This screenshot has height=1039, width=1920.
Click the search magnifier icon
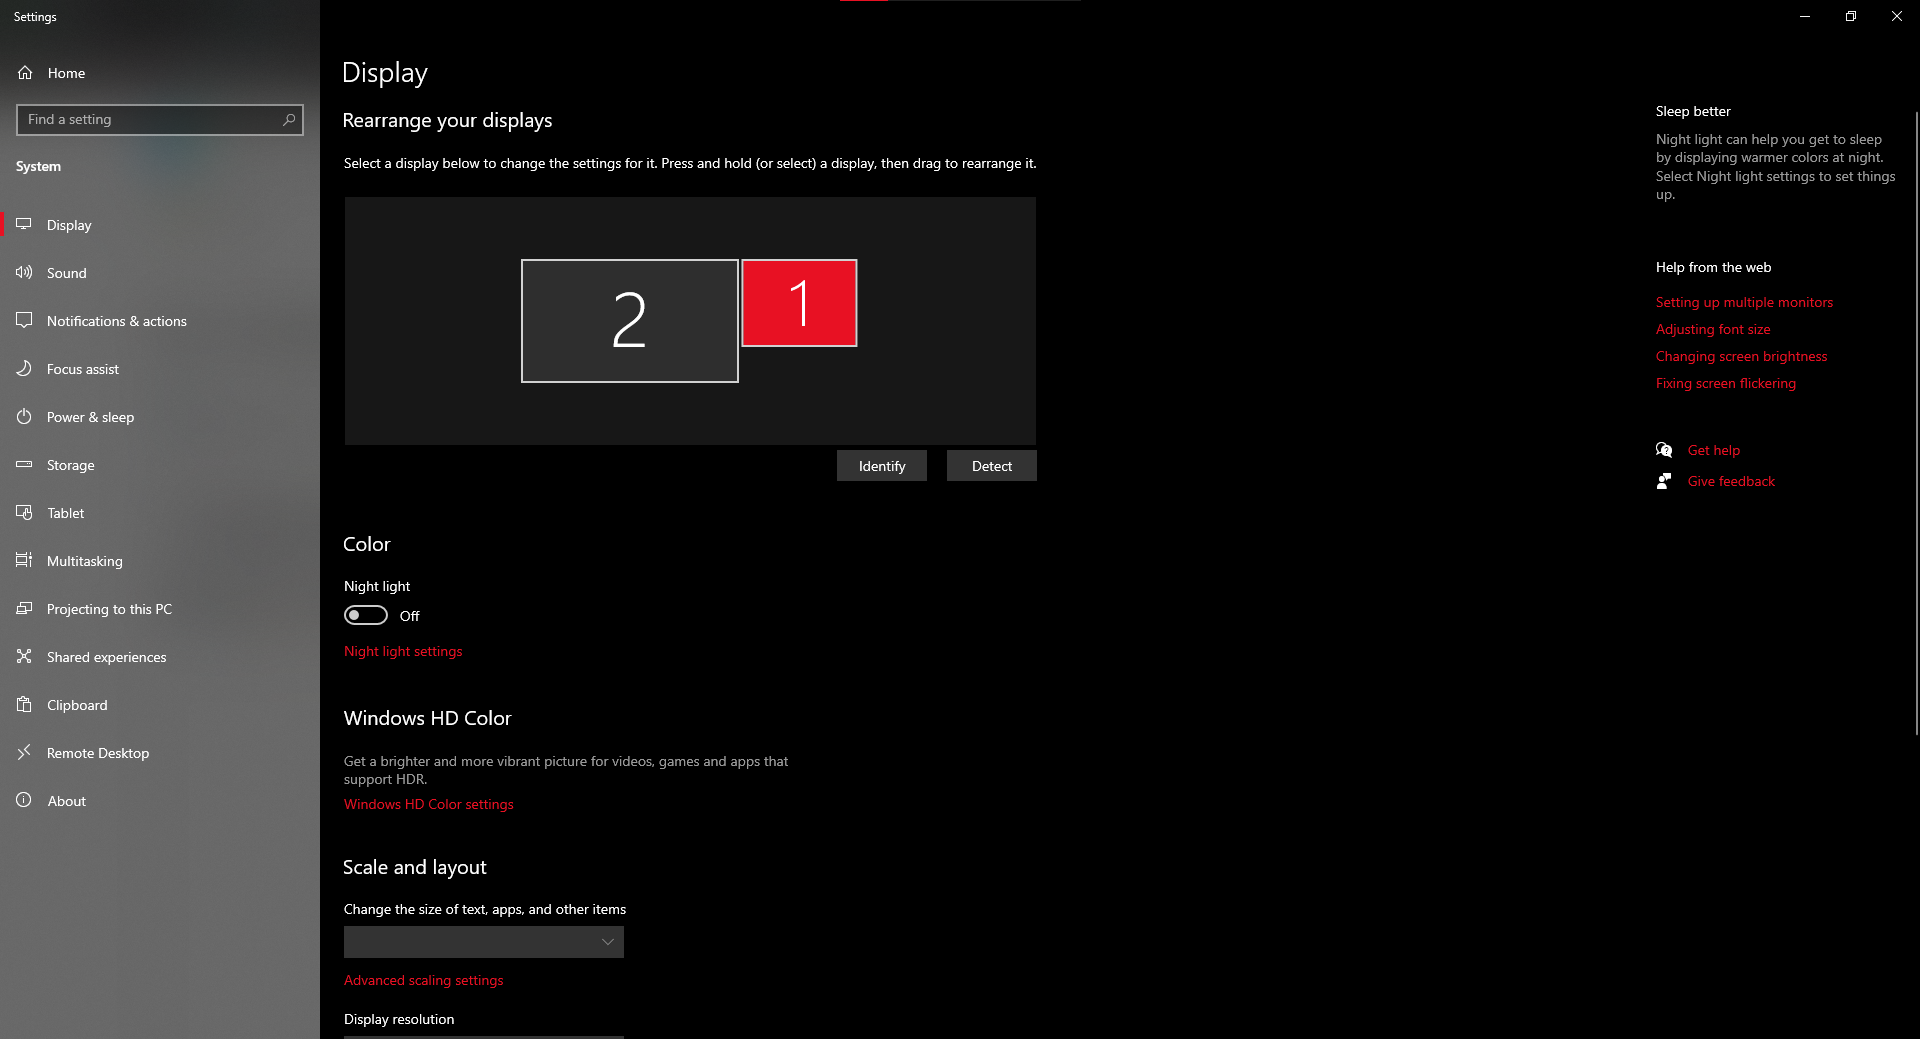click(289, 120)
